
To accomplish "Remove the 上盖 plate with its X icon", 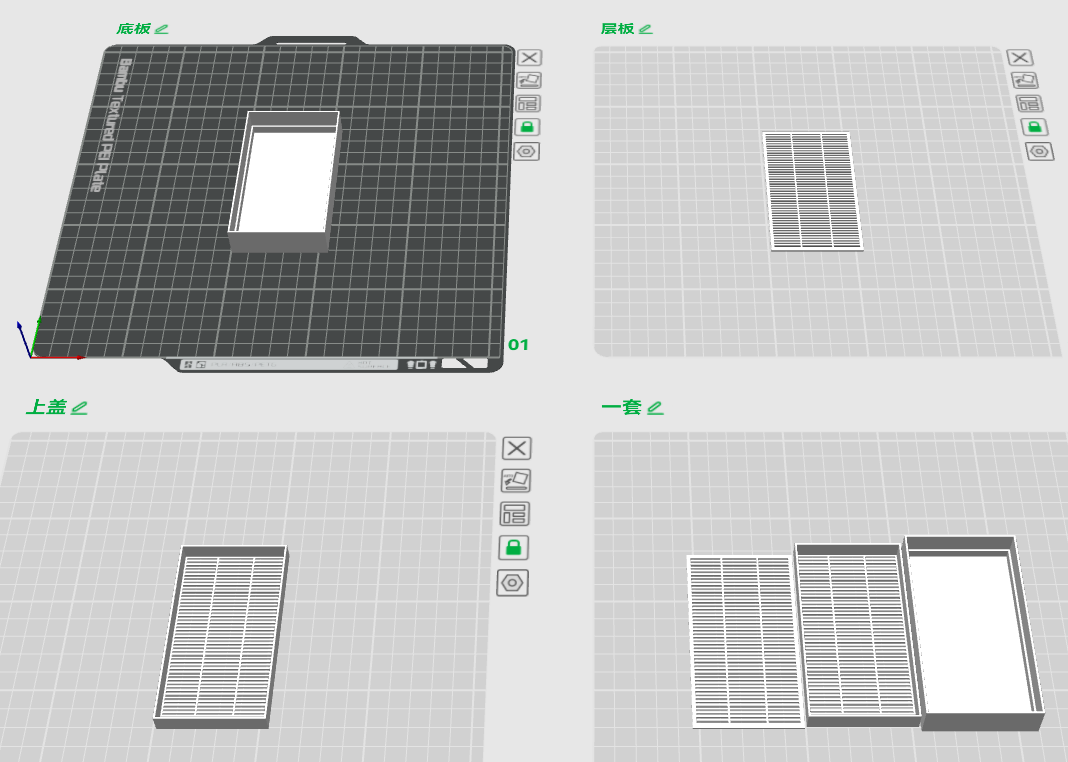I will 517,448.
